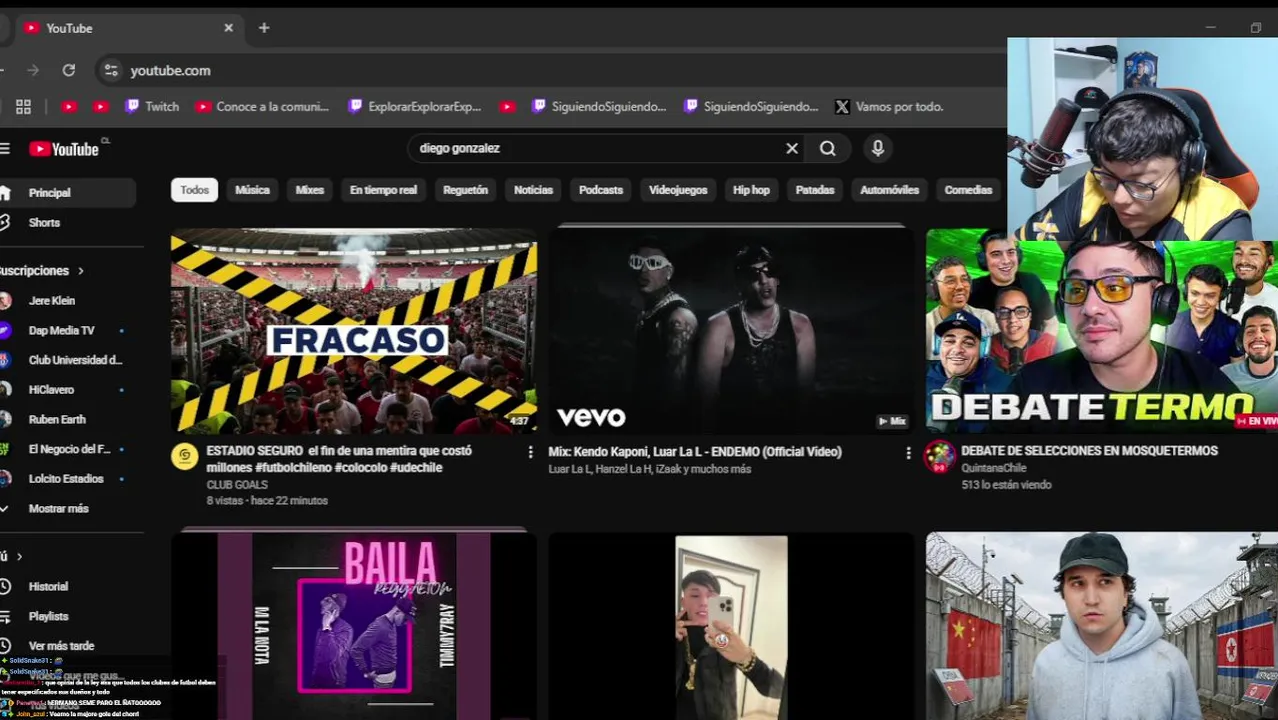Click the Jere Klein subscription avatar
Screen dimensions: 1278x720
coord(5,300)
